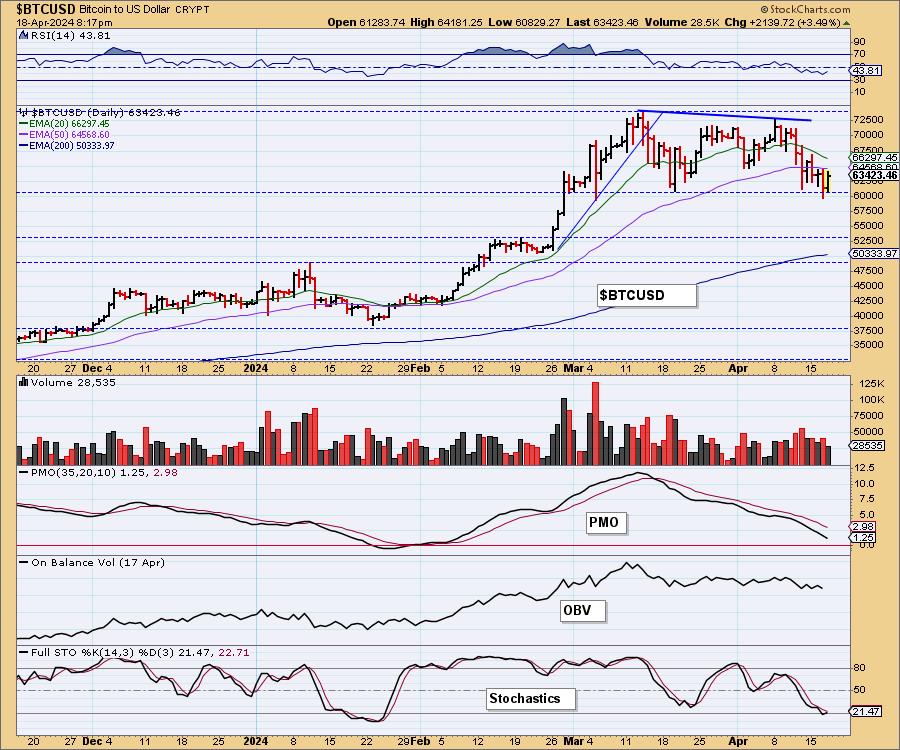Click the PMO(35,20,10) 1.25, 2.98 panel label
The width and height of the screenshot is (900, 750).
pyautogui.click(x=103, y=472)
